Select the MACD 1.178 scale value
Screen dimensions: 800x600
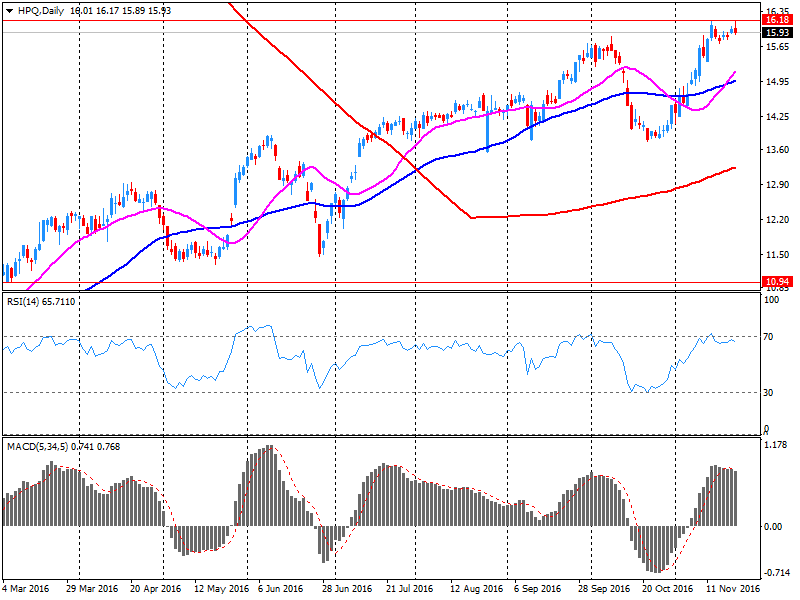pos(776,445)
